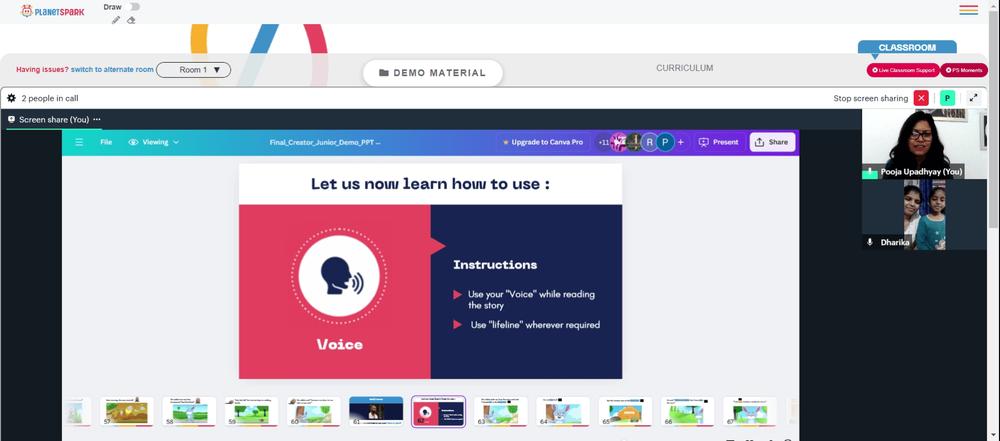The height and width of the screenshot is (441, 1000).
Task: Select slide 65 thumbnail
Action: (x=626, y=412)
